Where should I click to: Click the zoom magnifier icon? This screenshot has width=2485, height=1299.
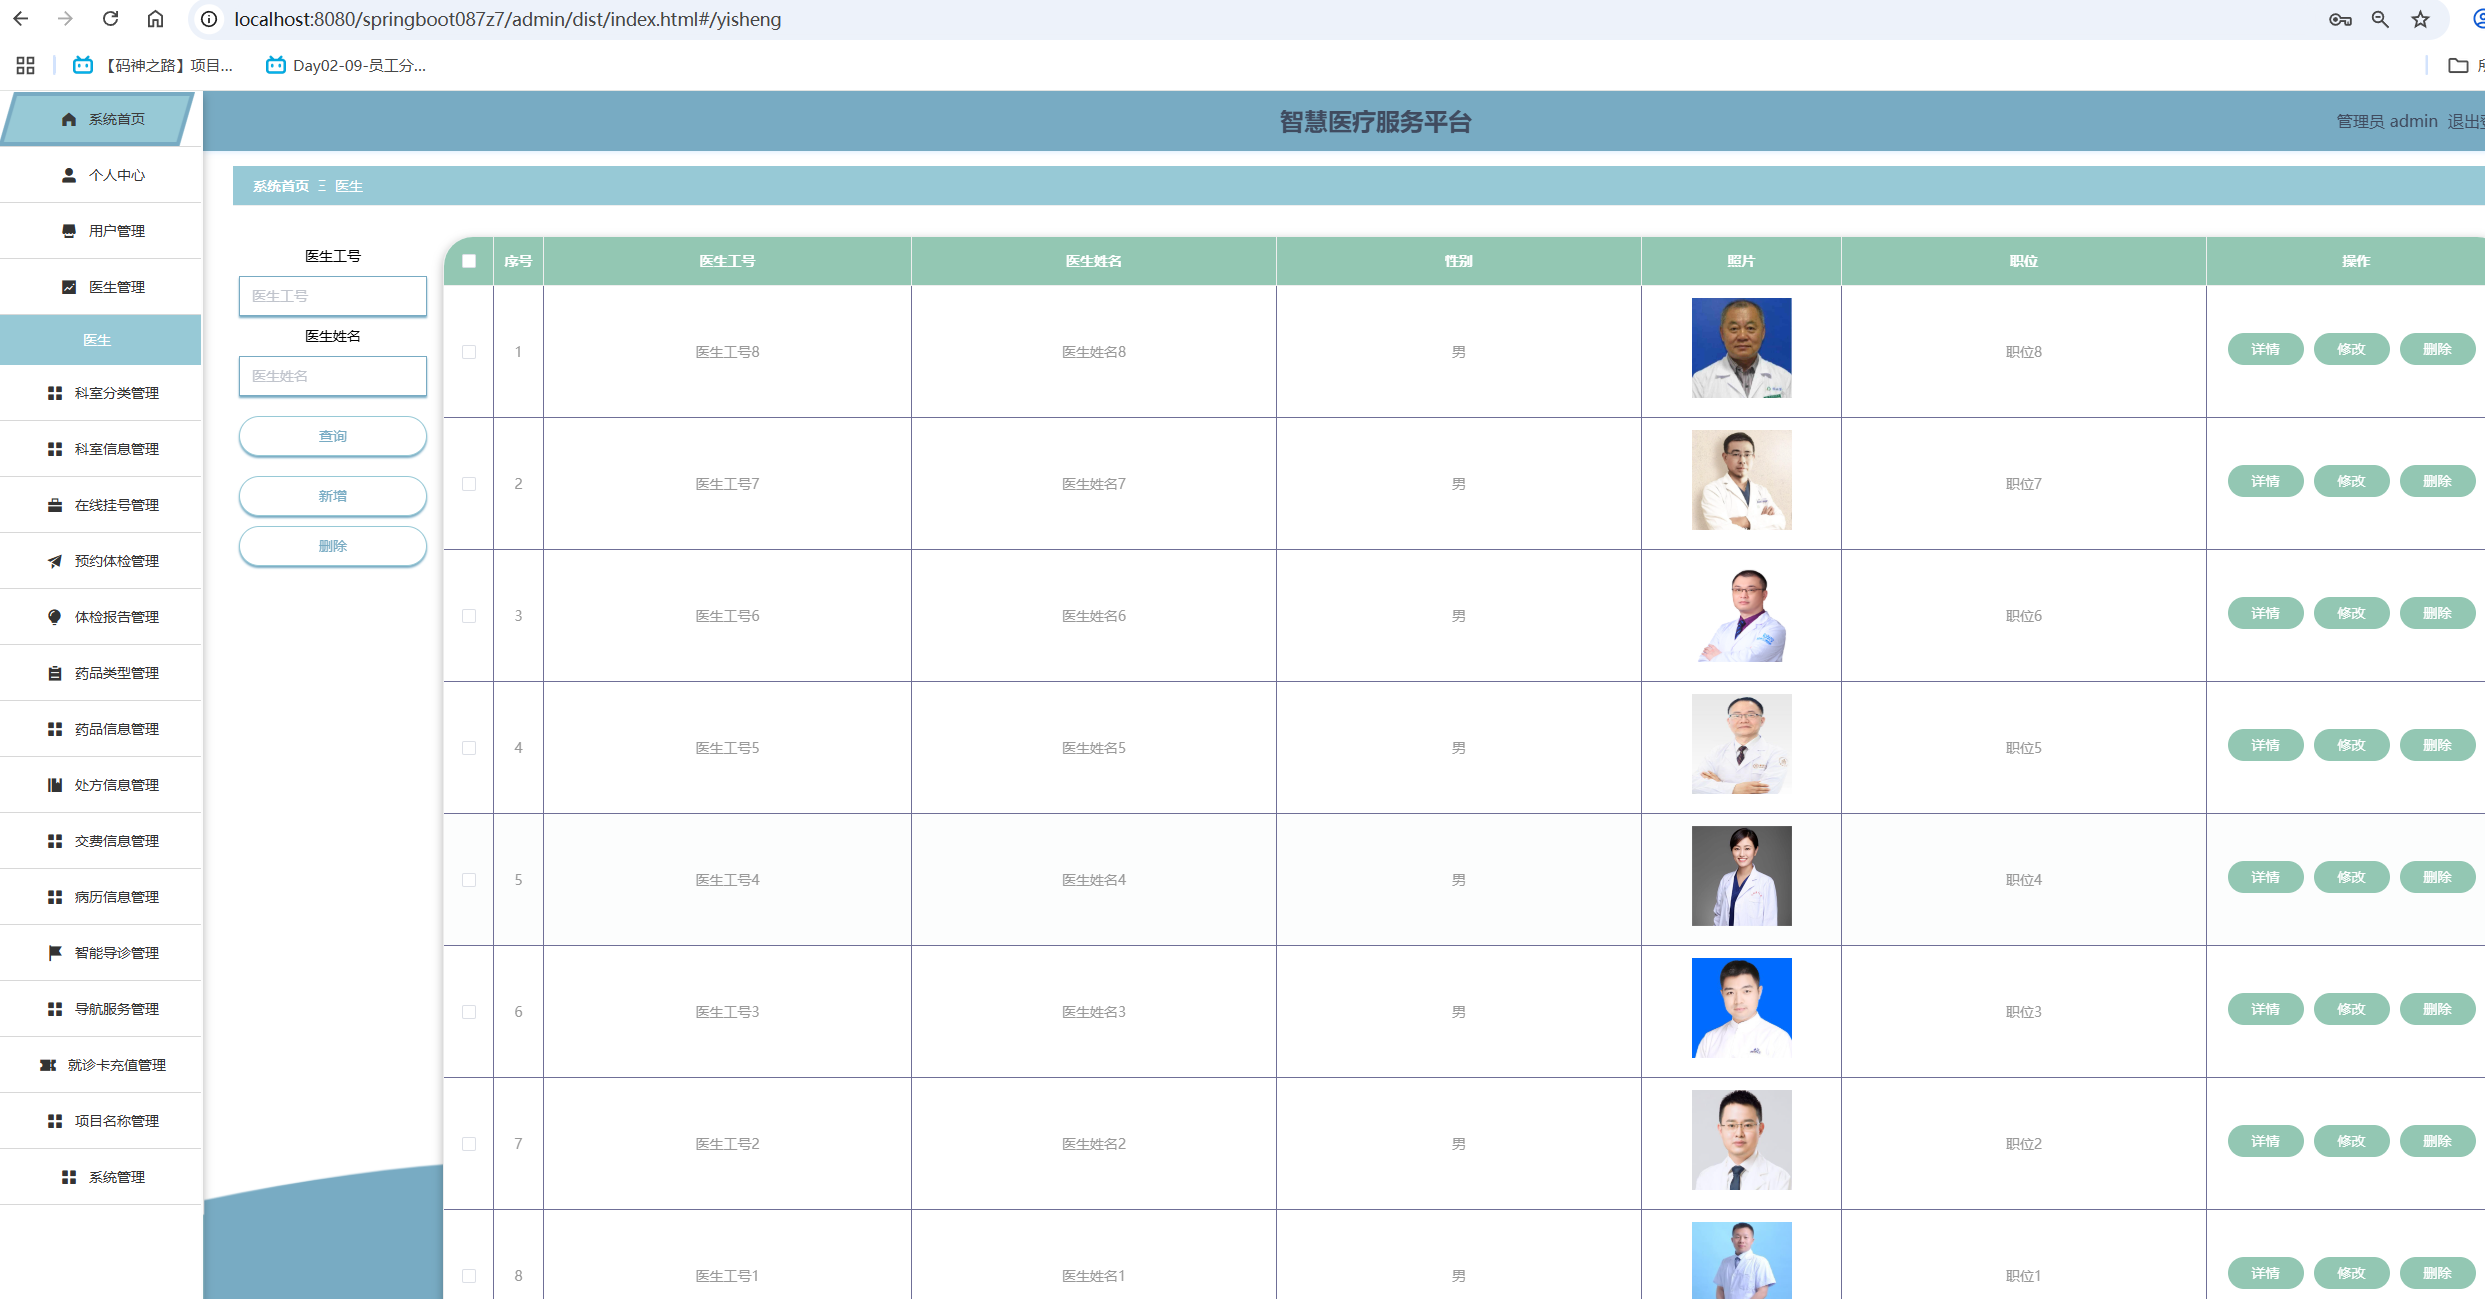pyautogui.click(x=2380, y=19)
